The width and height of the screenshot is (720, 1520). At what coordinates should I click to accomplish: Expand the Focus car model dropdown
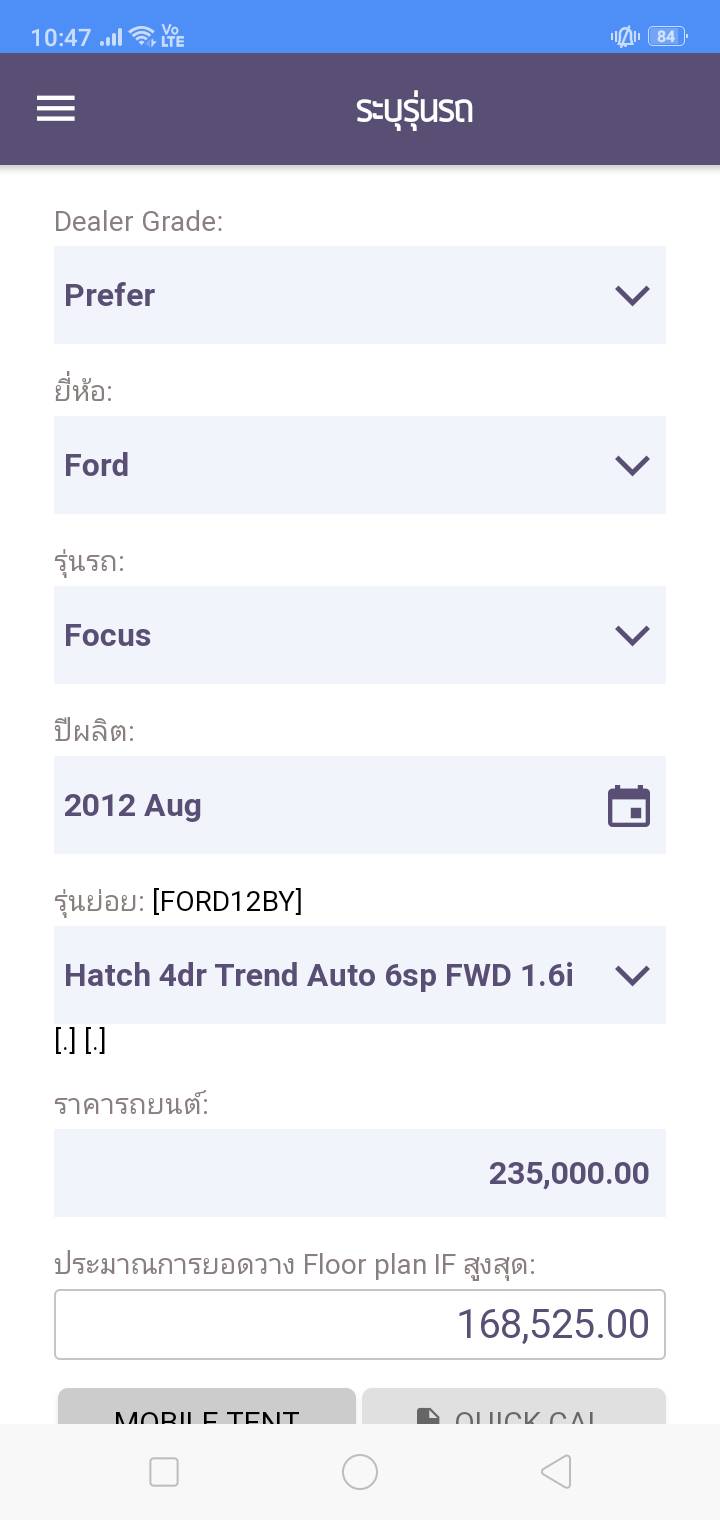click(x=360, y=635)
